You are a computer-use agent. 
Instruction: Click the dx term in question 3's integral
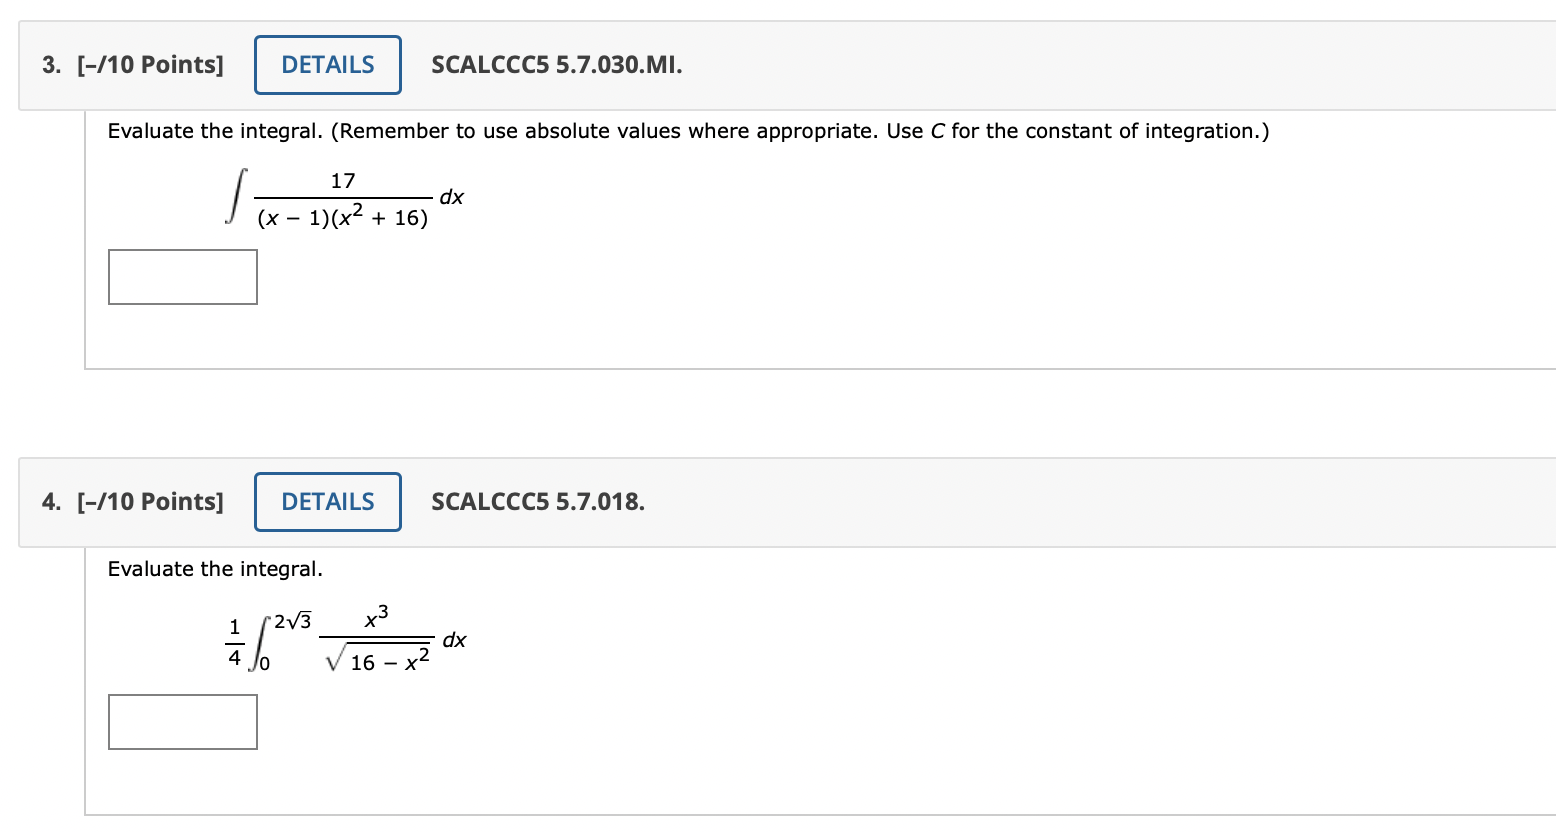pyautogui.click(x=452, y=197)
